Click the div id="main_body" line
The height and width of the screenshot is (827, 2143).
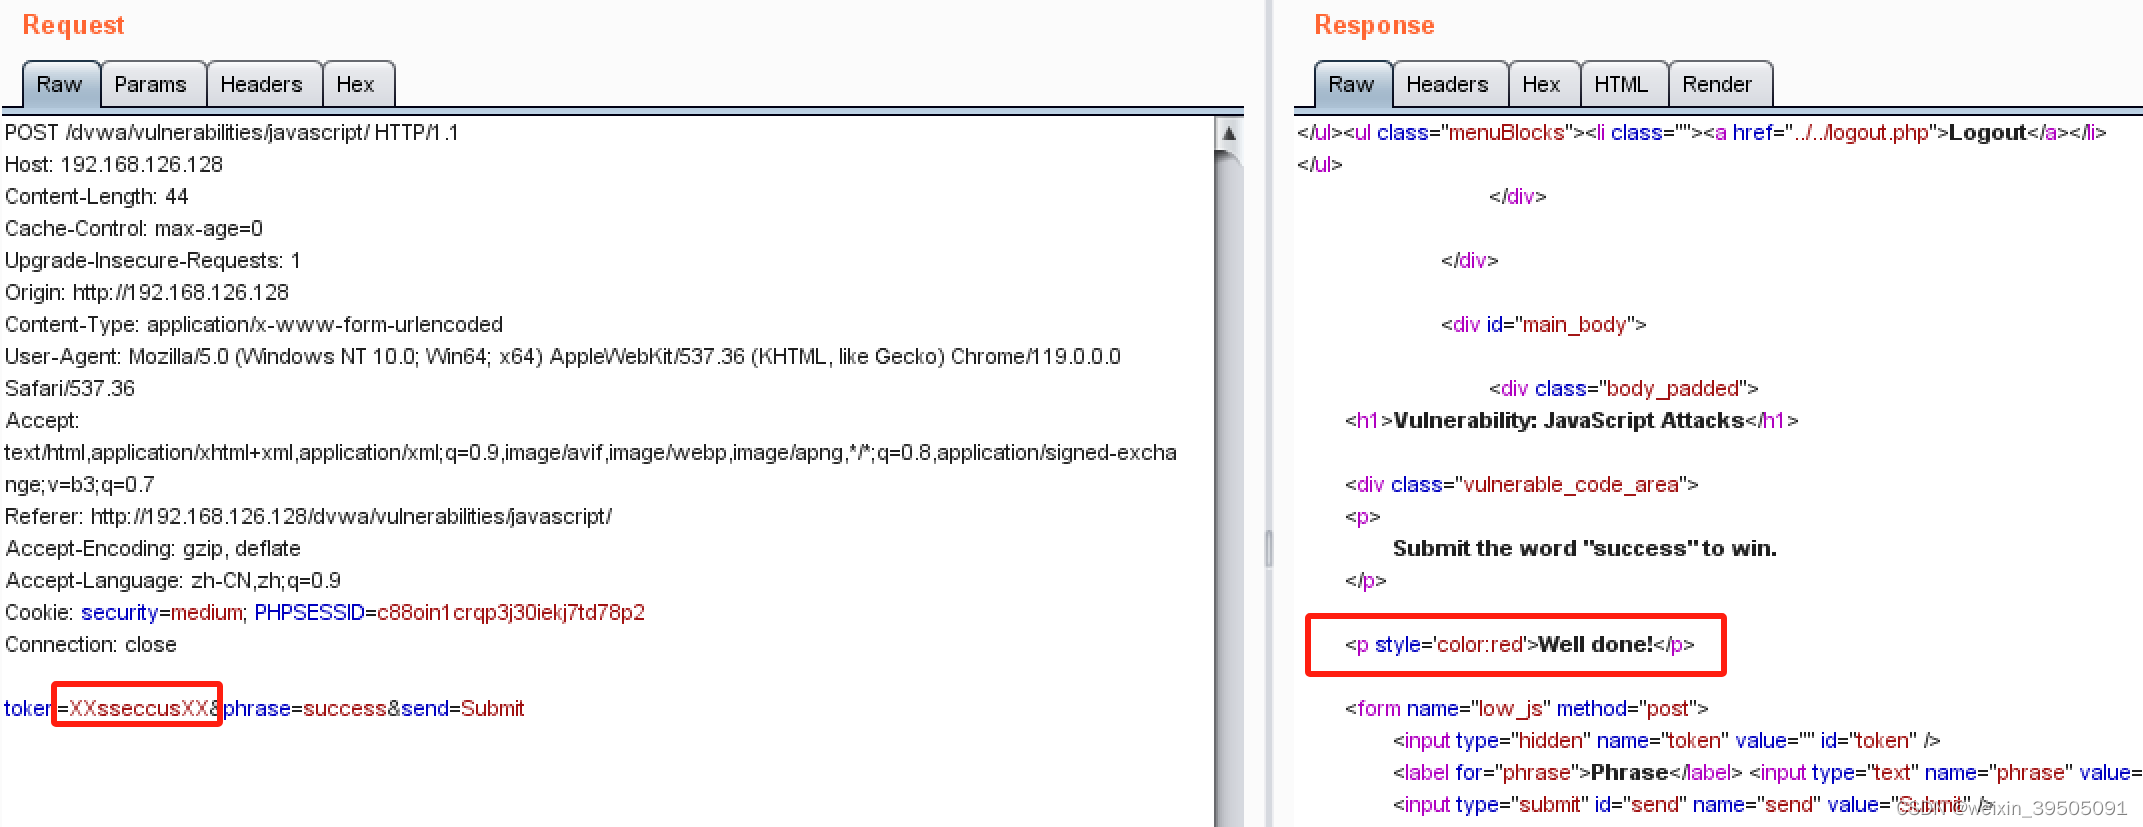(x=1543, y=325)
